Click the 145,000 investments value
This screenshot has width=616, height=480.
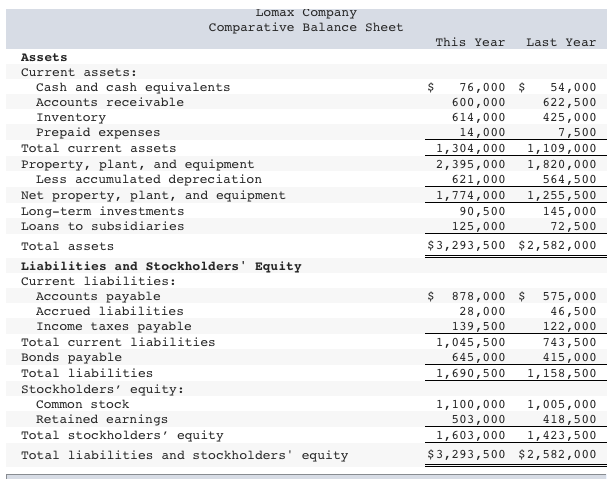click(570, 211)
